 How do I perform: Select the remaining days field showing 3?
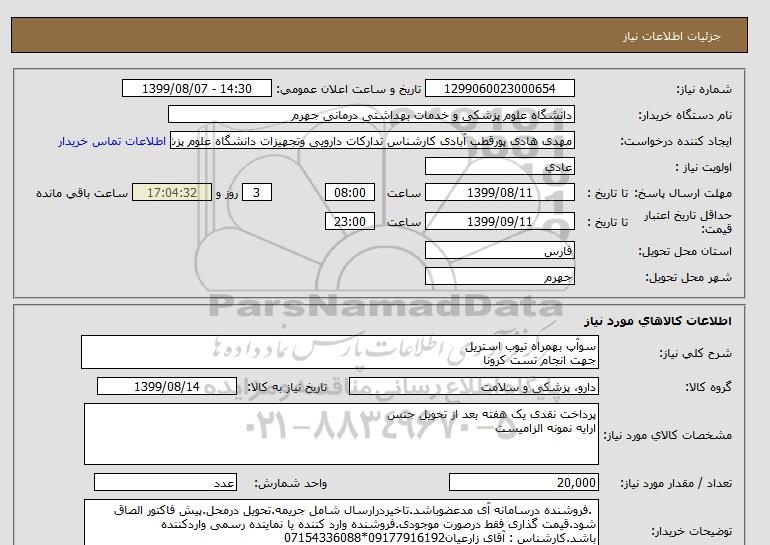click(256, 192)
